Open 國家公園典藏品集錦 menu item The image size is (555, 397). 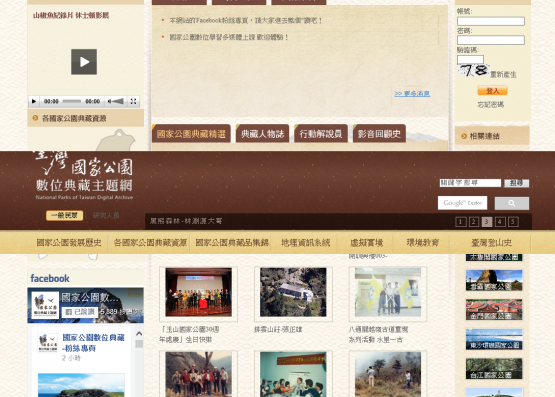pyautogui.click(x=232, y=243)
